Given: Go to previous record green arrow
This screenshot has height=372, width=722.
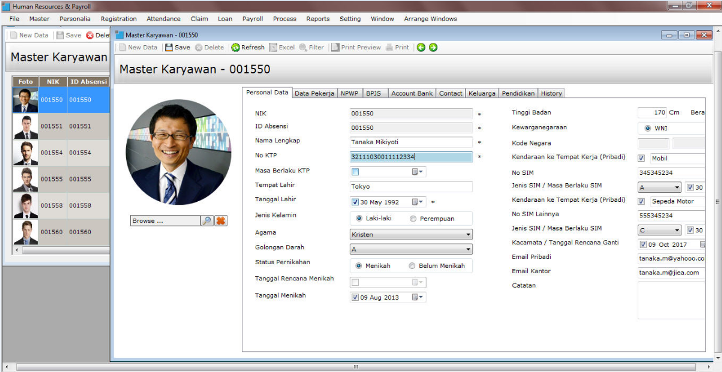Looking at the screenshot, I should [x=421, y=47].
